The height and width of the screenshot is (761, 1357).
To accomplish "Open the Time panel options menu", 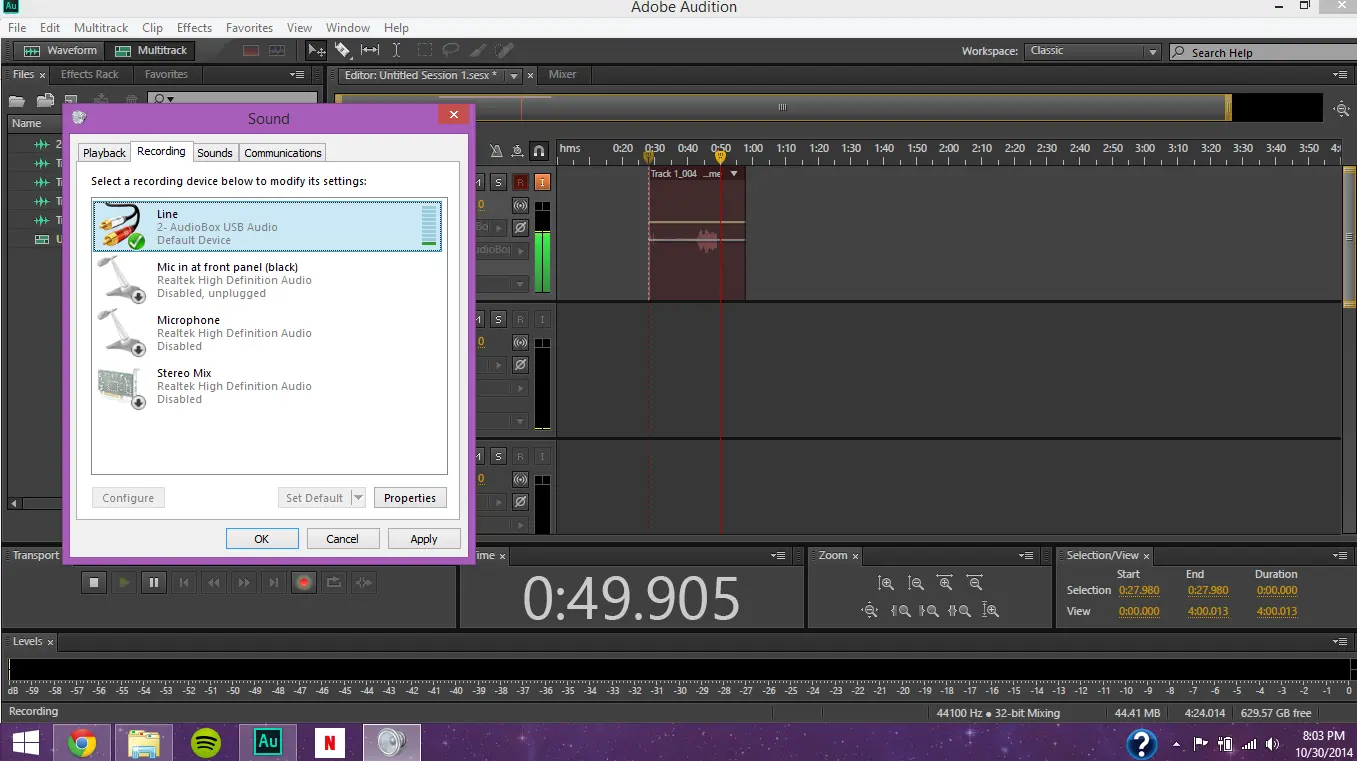I will coord(778,555).
